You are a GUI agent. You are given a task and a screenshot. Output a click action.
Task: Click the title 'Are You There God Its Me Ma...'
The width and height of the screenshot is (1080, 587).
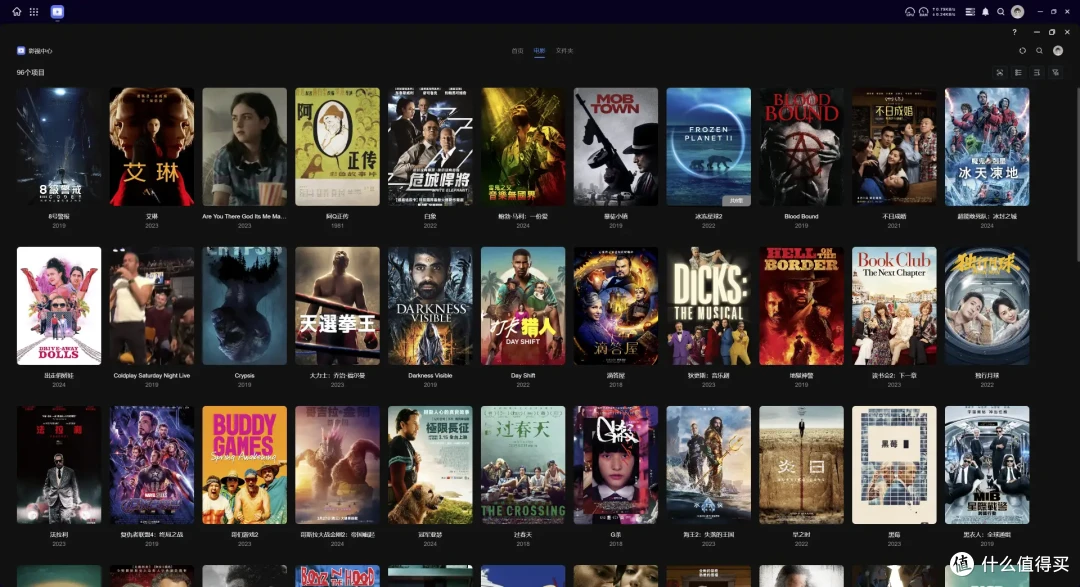245,216
